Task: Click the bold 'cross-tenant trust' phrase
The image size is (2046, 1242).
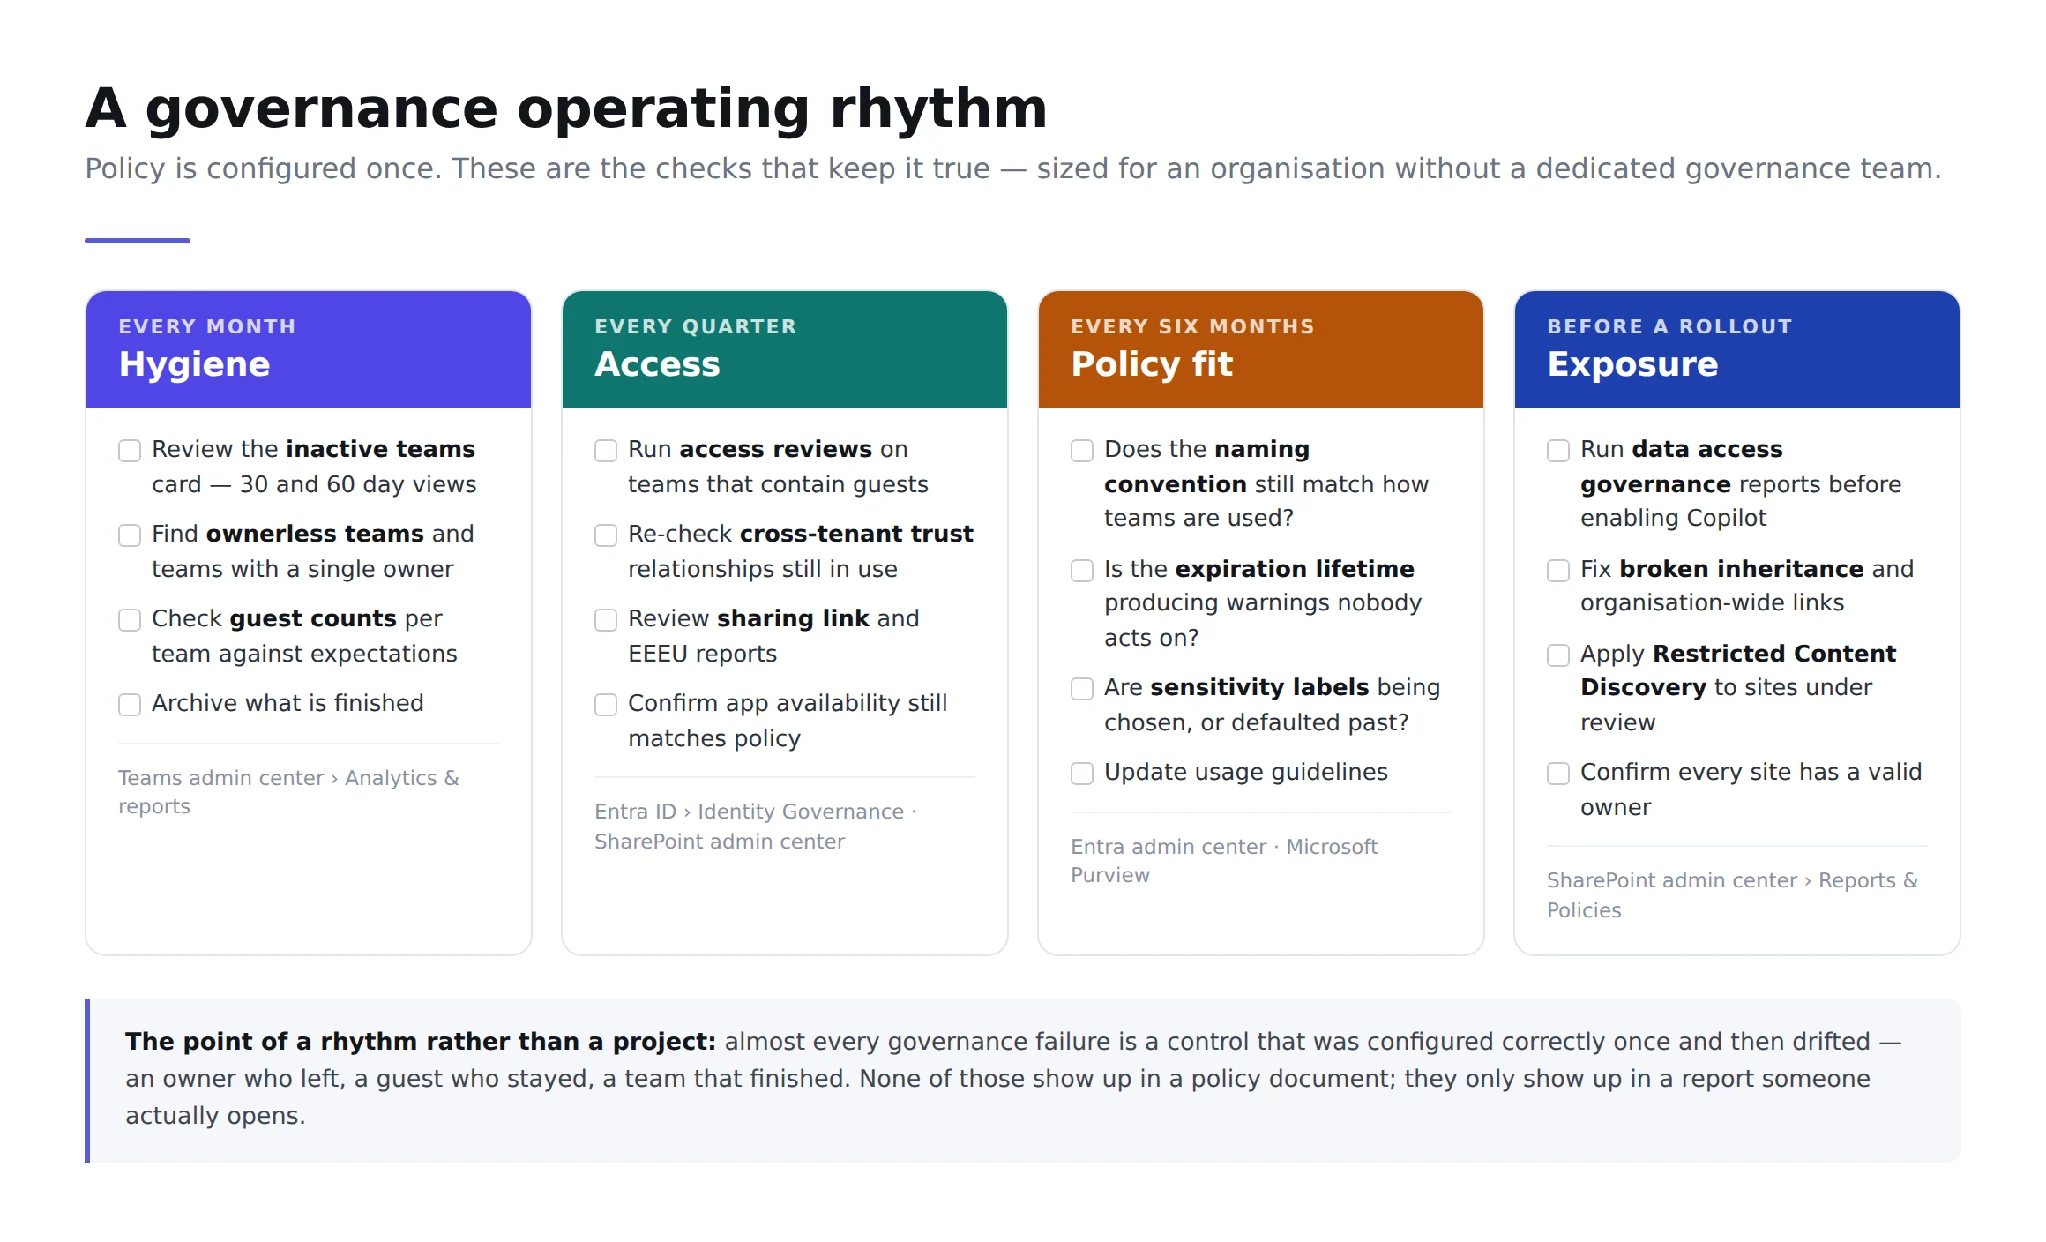Action: click(857, 534)
